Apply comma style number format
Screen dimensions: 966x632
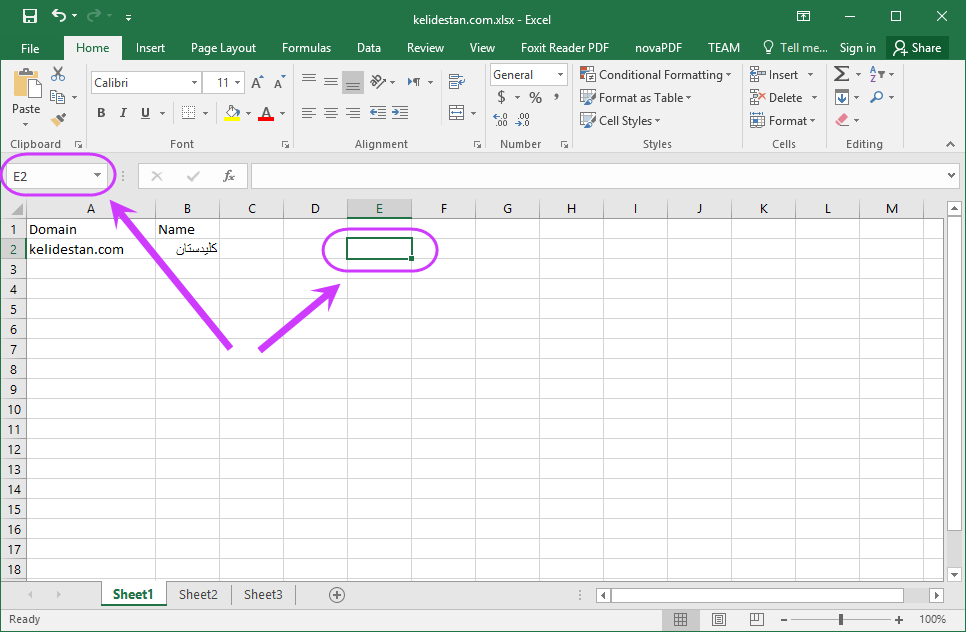pos(556,97)
